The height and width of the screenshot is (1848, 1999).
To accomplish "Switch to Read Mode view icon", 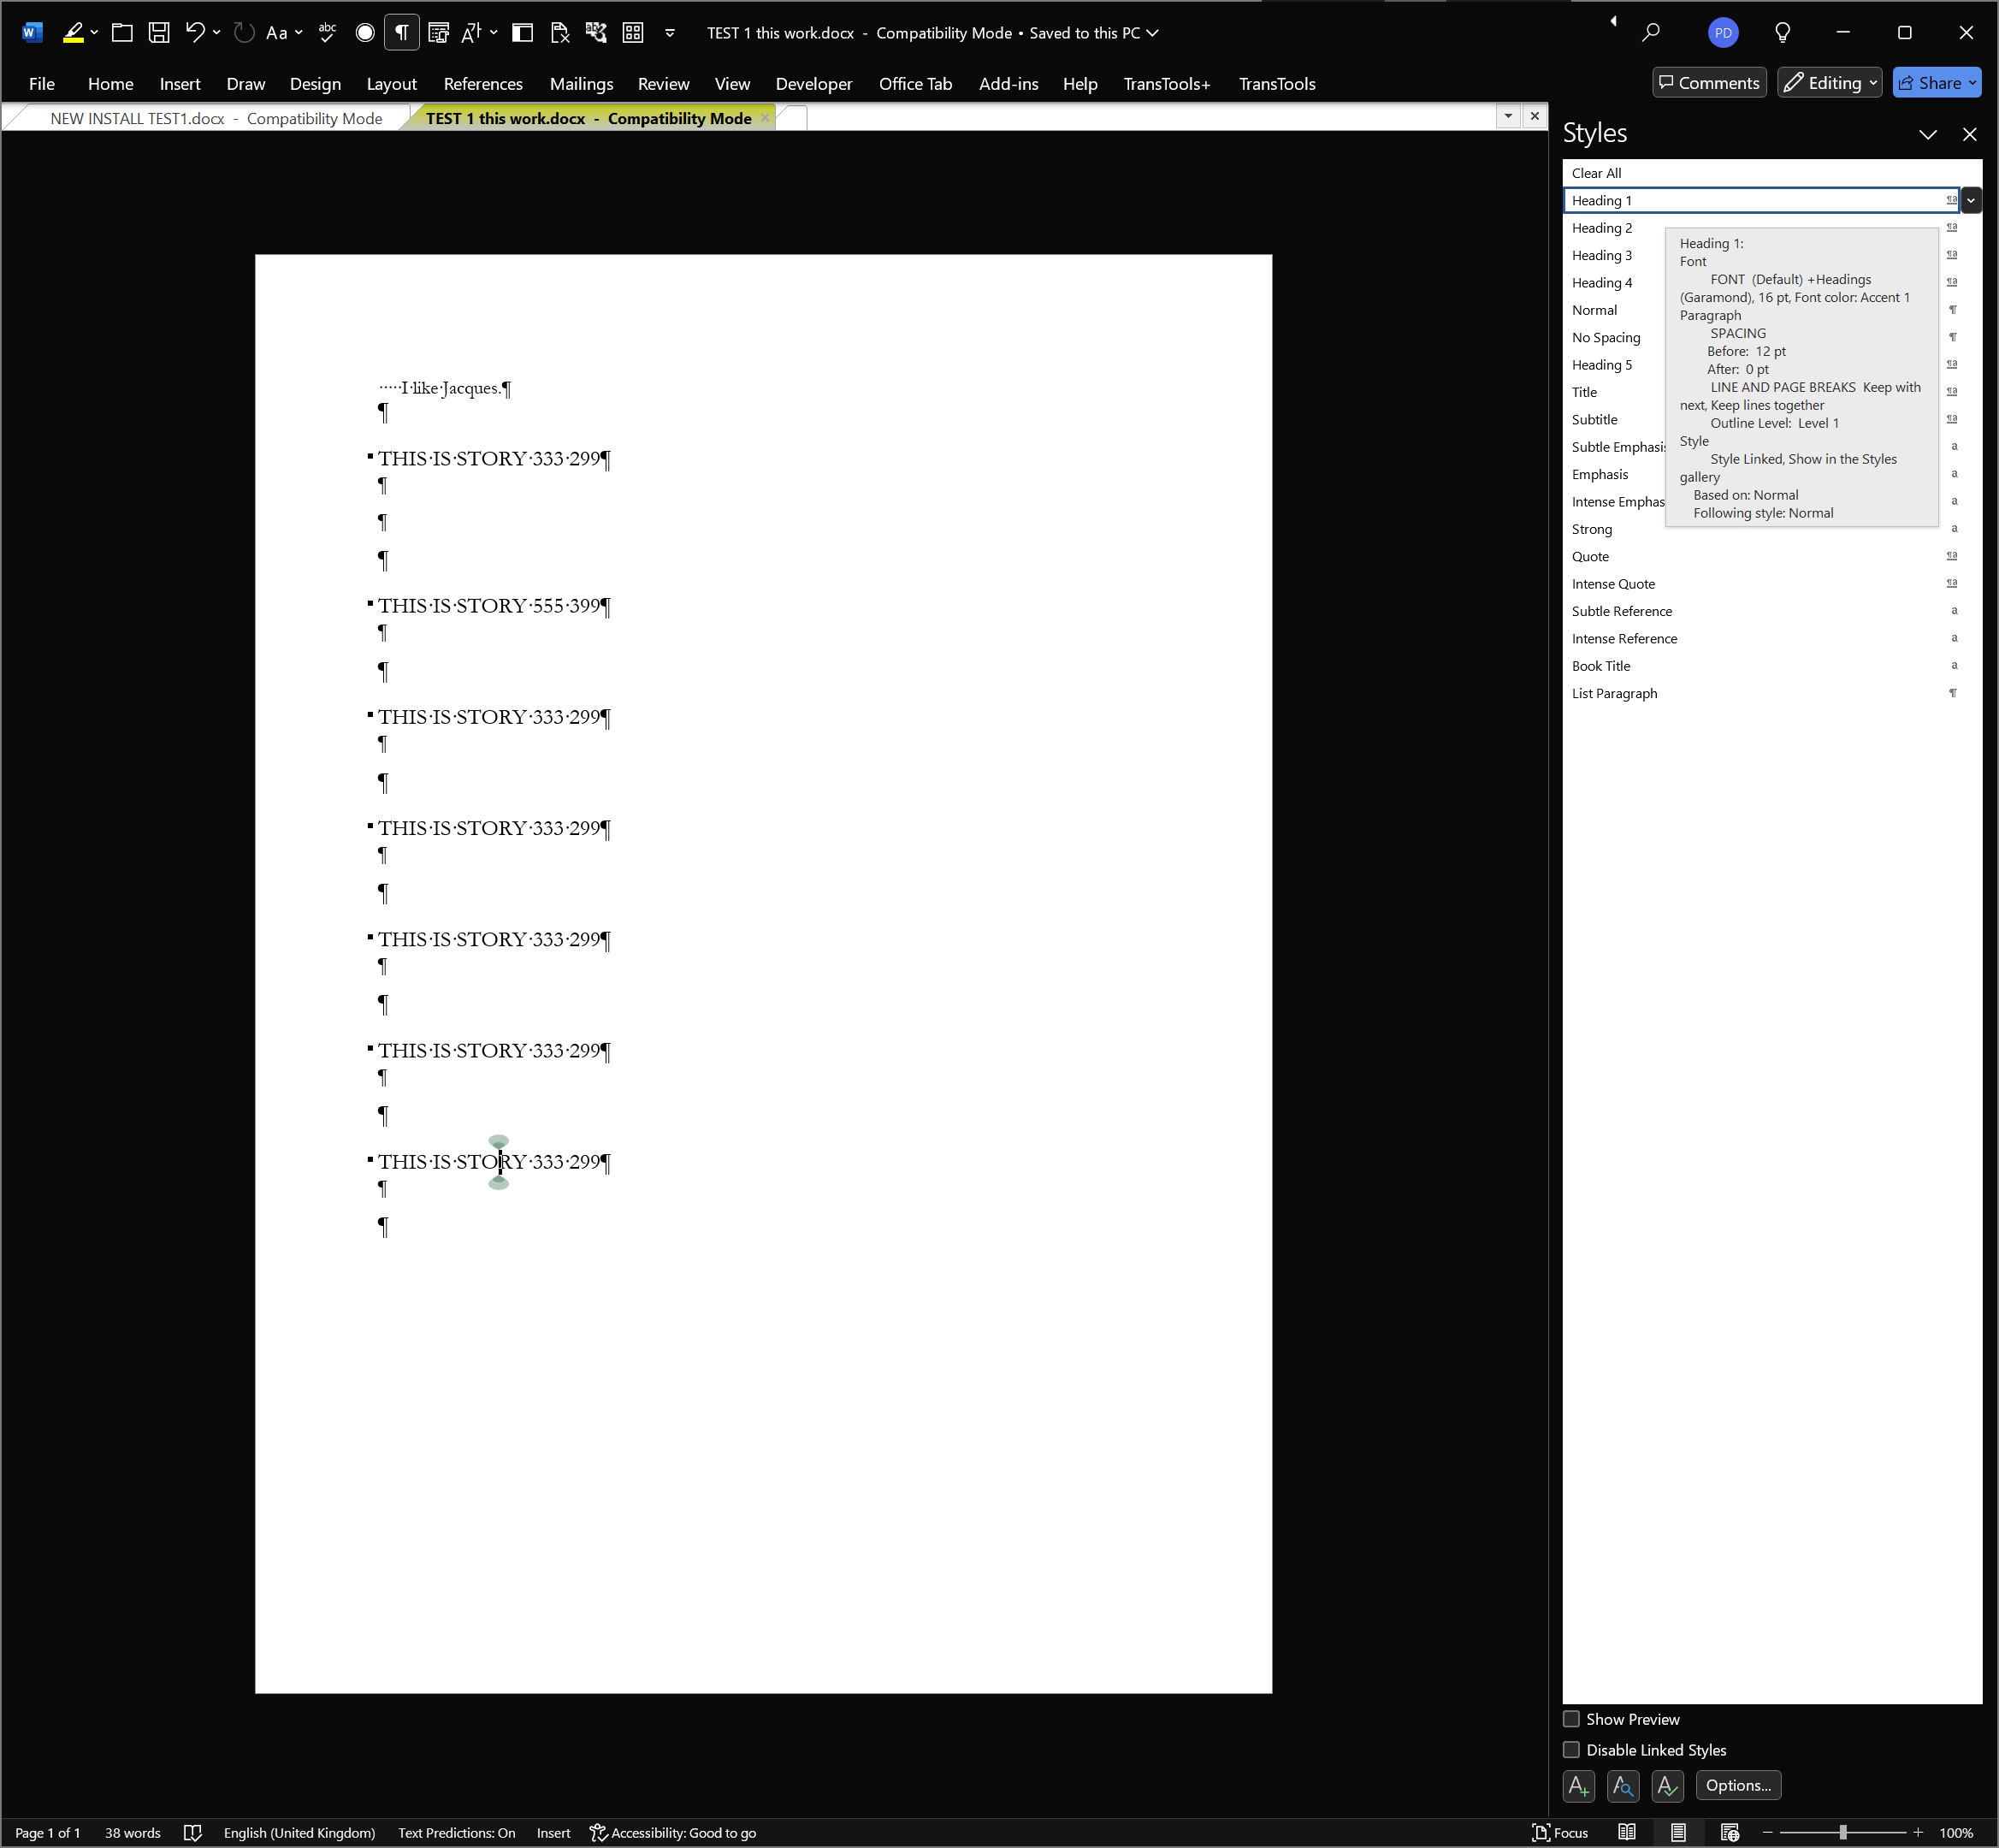I will pos(1627,1832).
